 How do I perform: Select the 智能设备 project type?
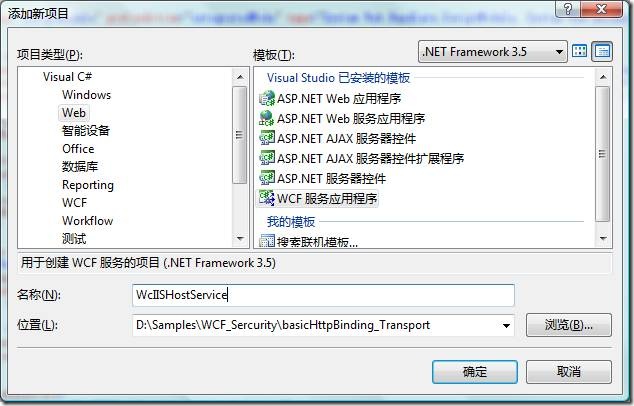point(86,131)
